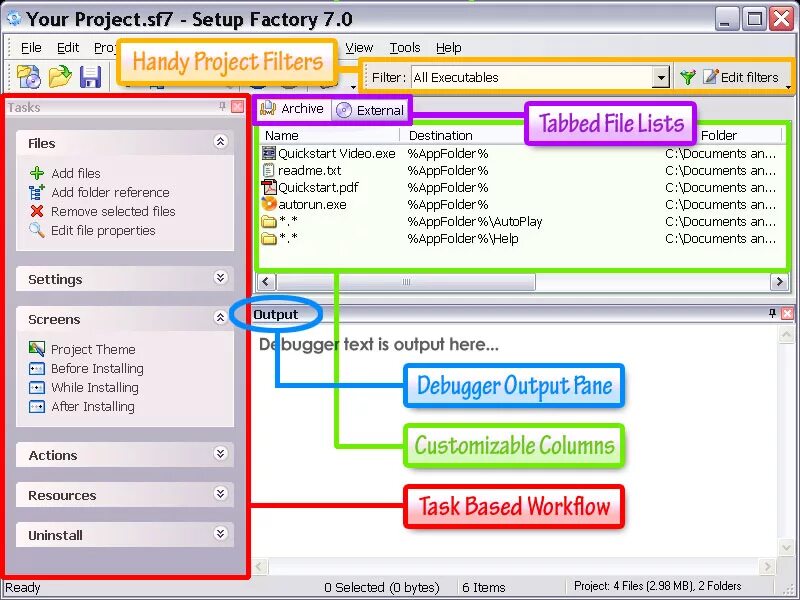Close the Output pane
The image size is (800, 600).
(x=787, y=313)
